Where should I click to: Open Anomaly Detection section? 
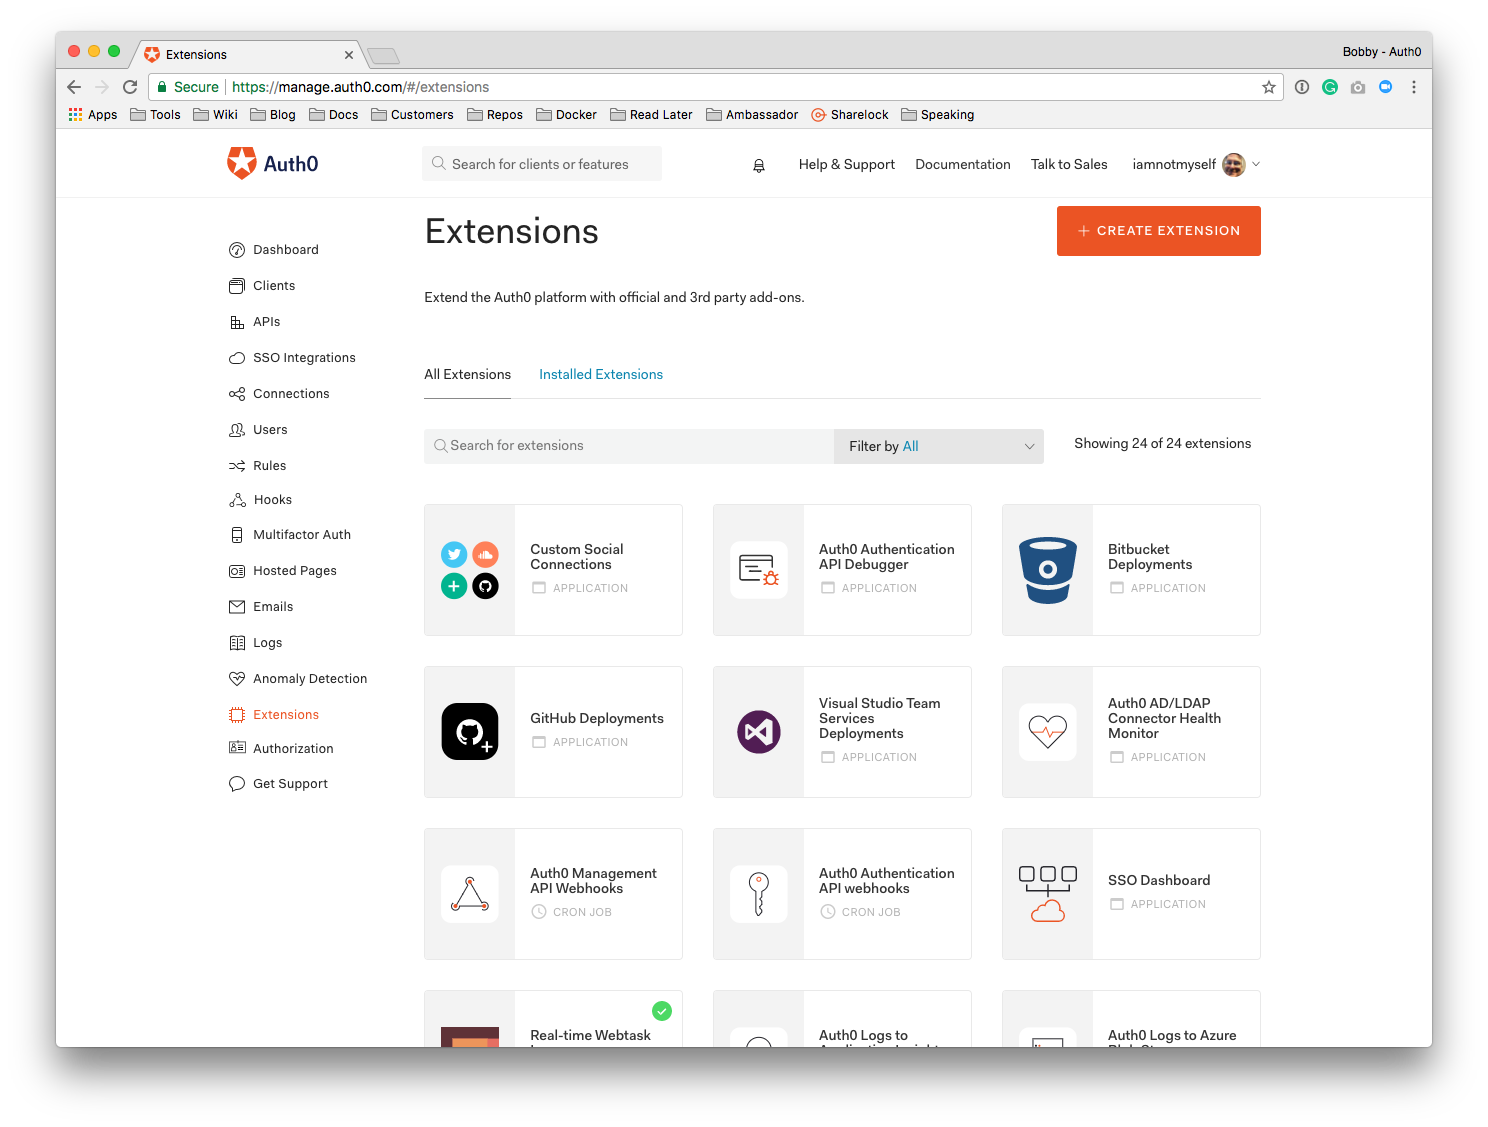pyautogui.click(x=309, y=679)
